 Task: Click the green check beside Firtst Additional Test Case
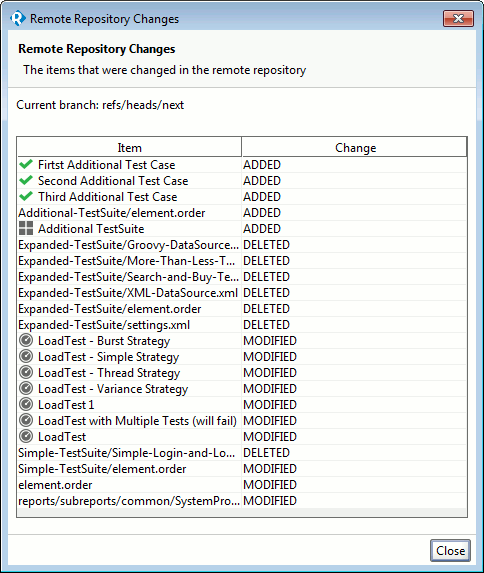26,164
